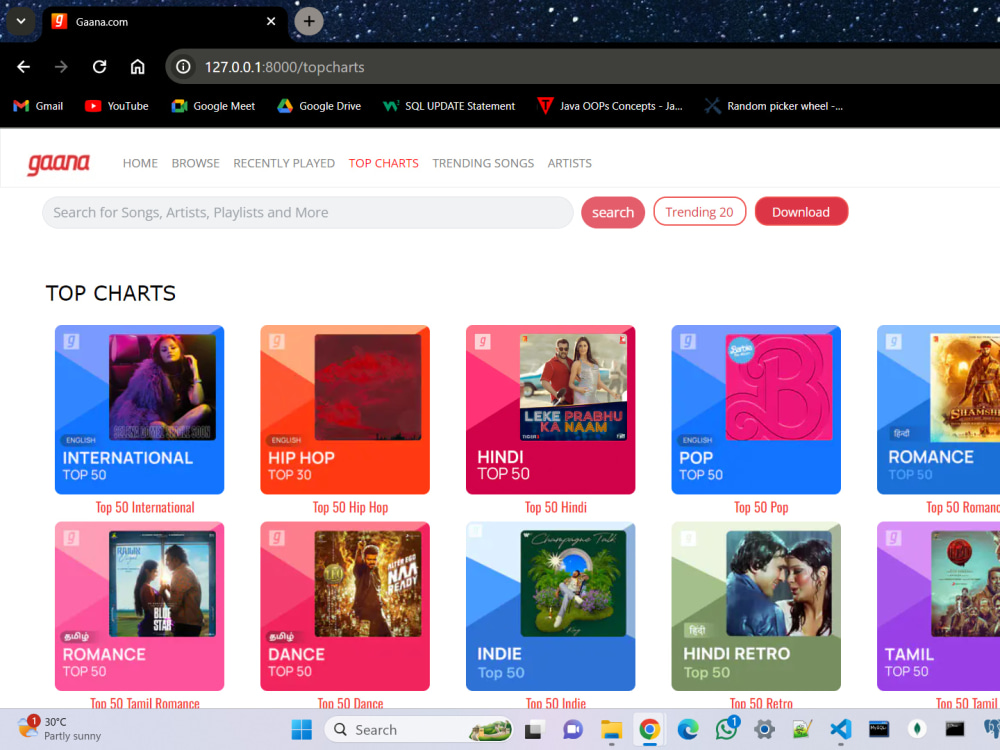This screenshot has width=1000, height=750.
Task: Click the browser forward arrow
Action: click(61, 67)
